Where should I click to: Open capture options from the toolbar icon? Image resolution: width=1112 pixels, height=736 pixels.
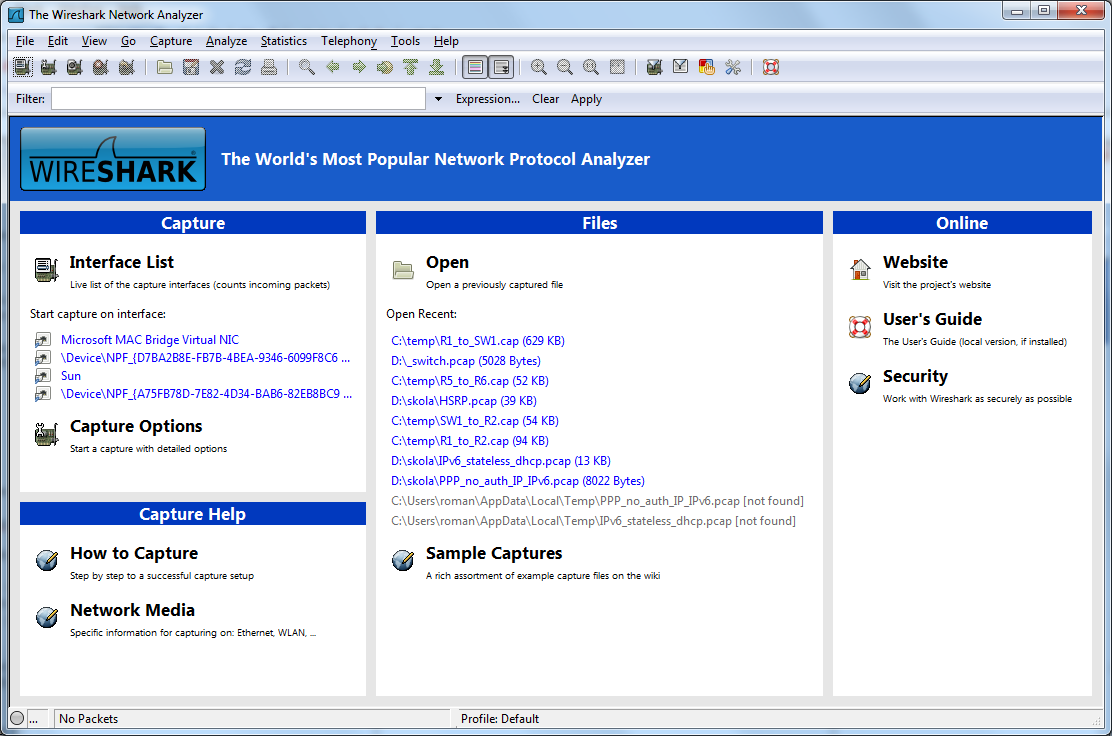(x=48, y=67)
